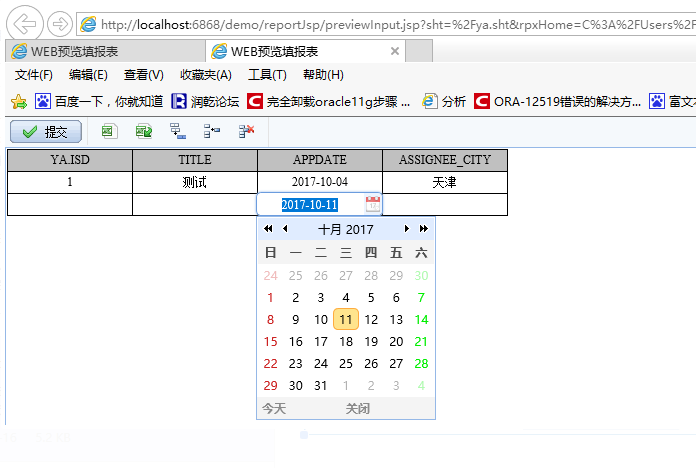Screen dimensions: 696x468
Task: Click empty TITLE cell in second row
Action: pos(195,205)
